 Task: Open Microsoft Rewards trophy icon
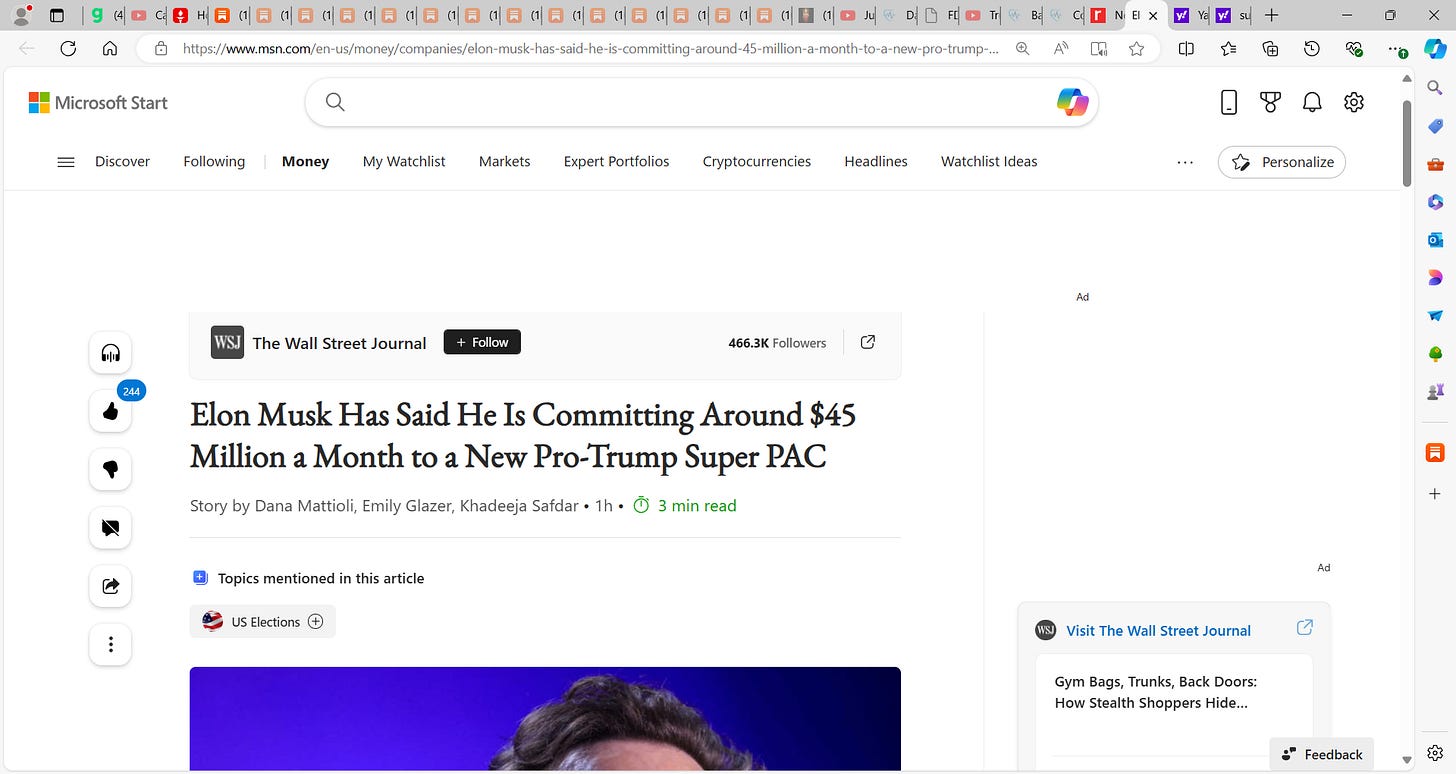[1270, 102]
